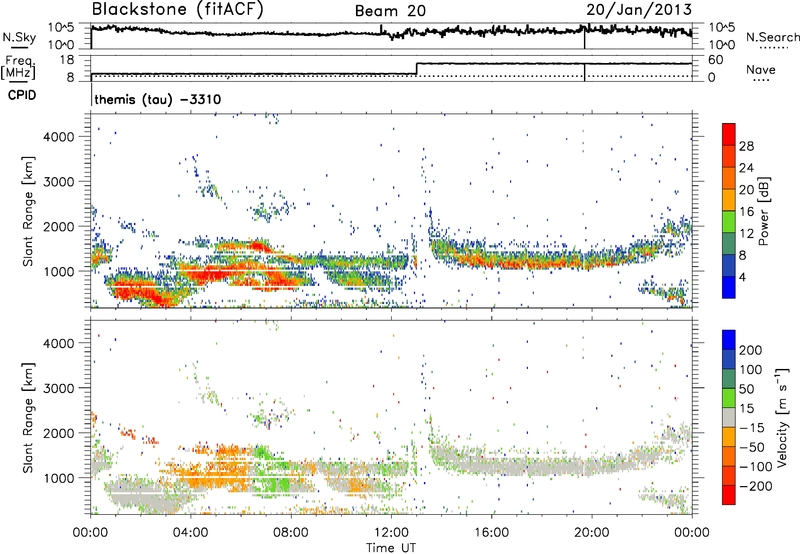Viewport: 800px width, 554px height.
Task: Select the grey segment of Velocity colorbar
Action: (729, 417)
